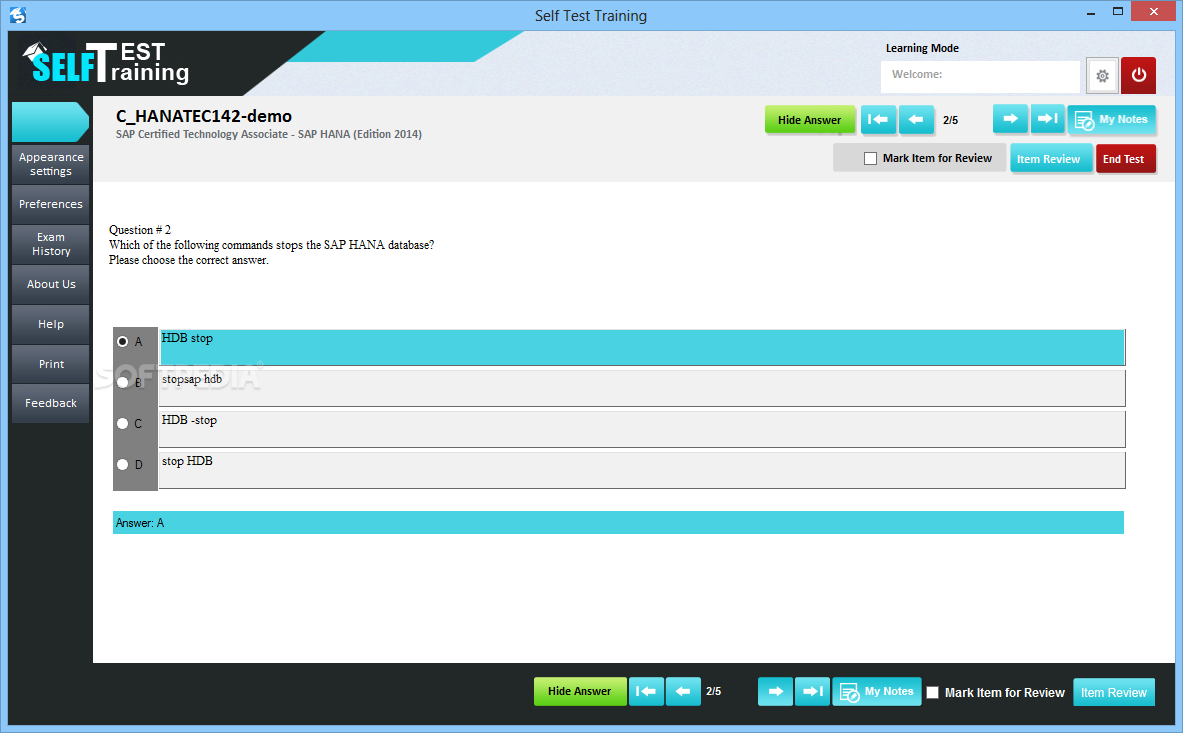The image size is (1183, 733).
Task: Close the Self Test Training window
Action: pos(1154,11)
